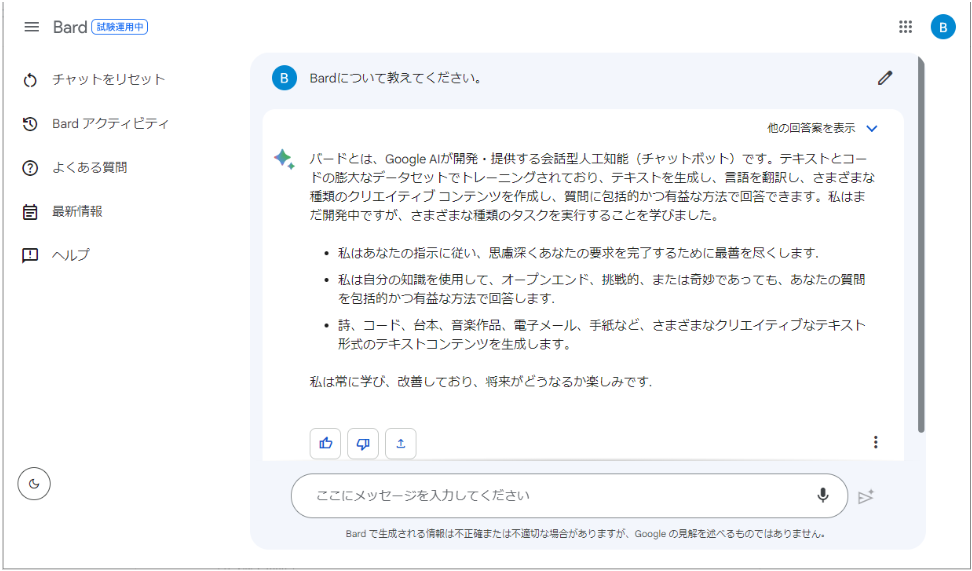Start voice input with microphone

point(823,495)
